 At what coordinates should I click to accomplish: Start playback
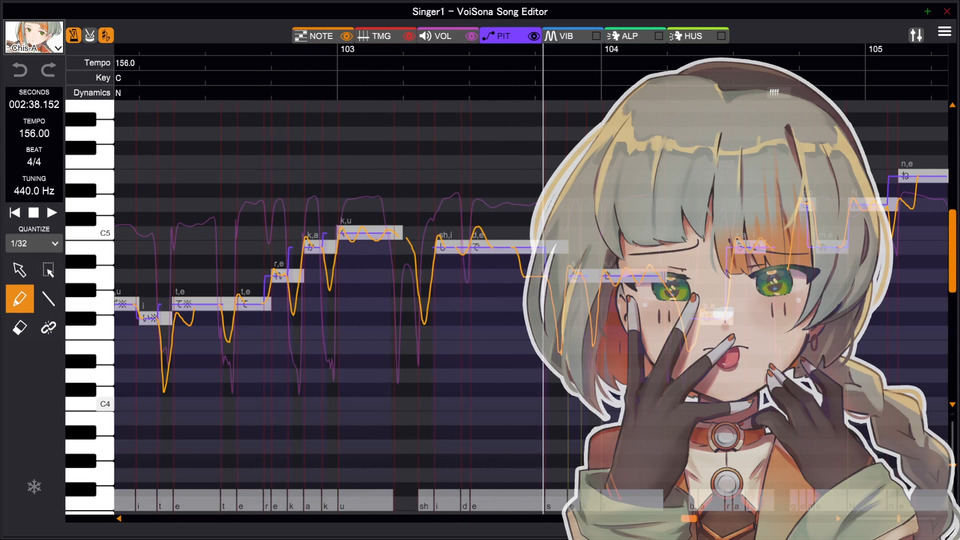point(52,212)
